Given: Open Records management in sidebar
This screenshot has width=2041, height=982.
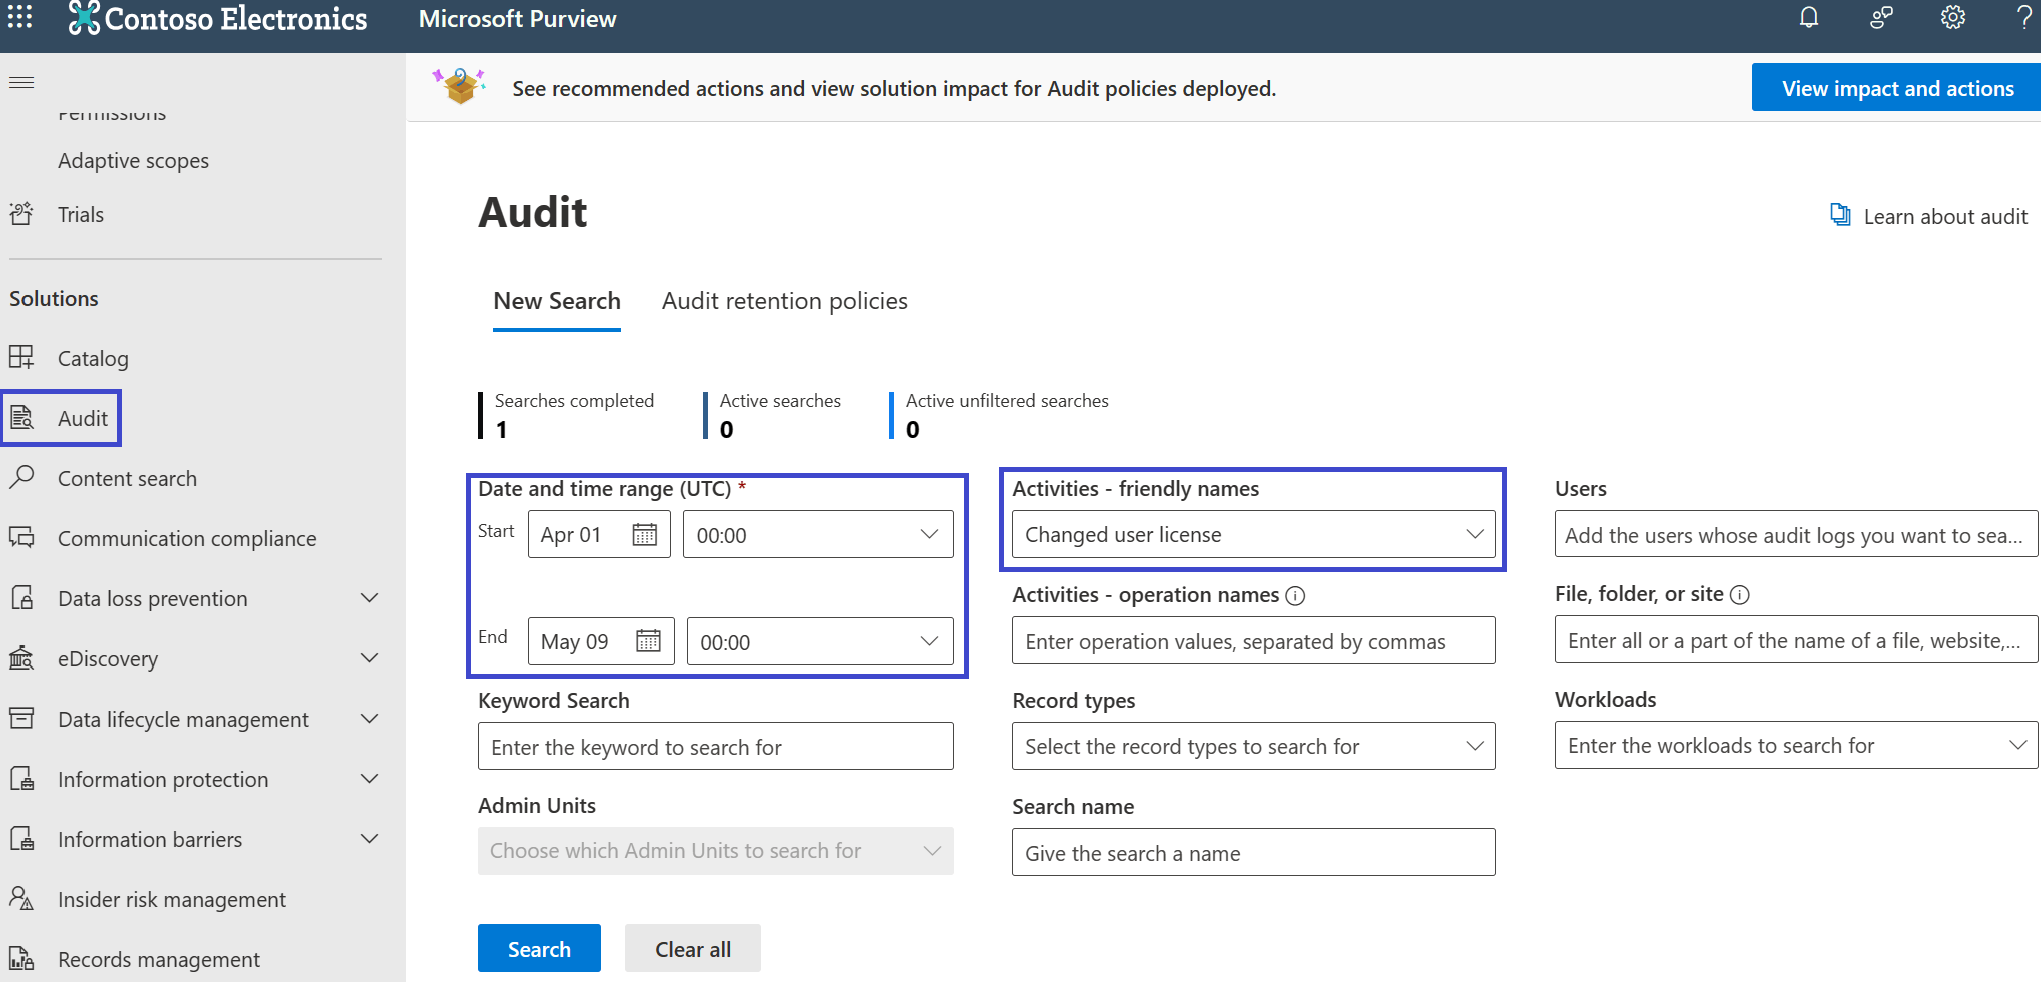Looking at the screenshot, I should tap(159, 960).
